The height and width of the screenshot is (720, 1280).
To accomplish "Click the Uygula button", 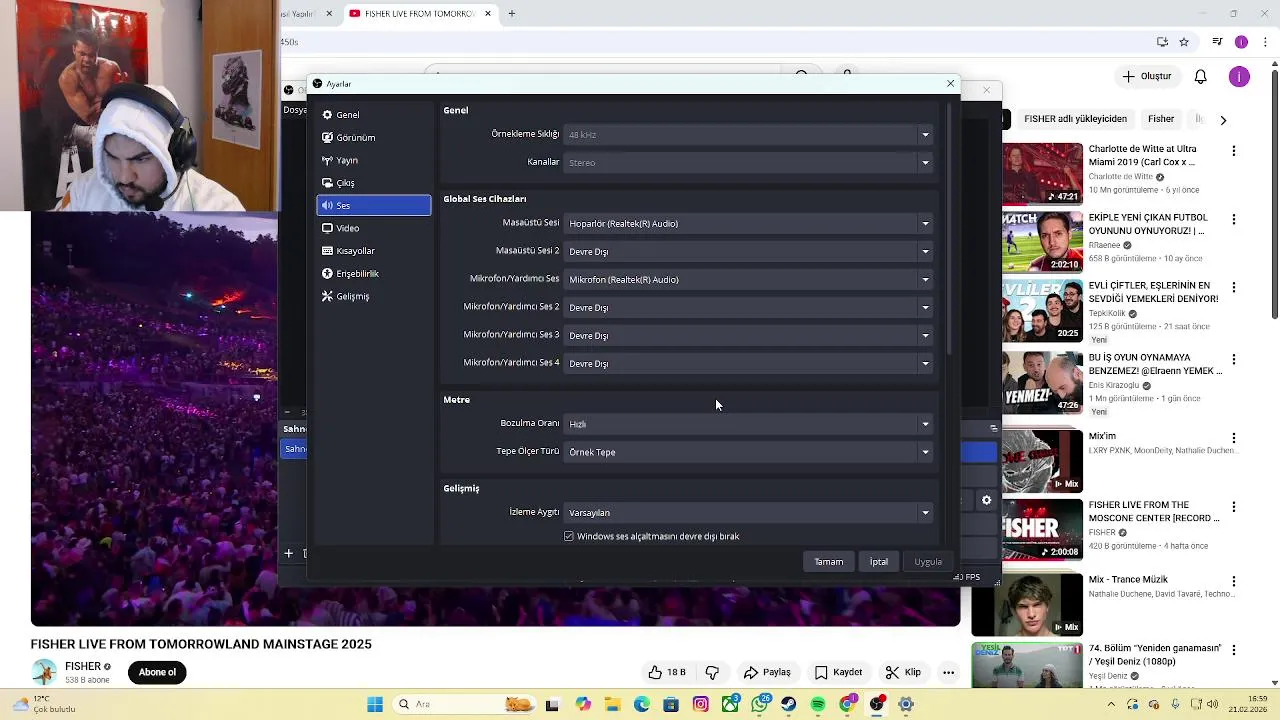I will [x=928, y=562].
